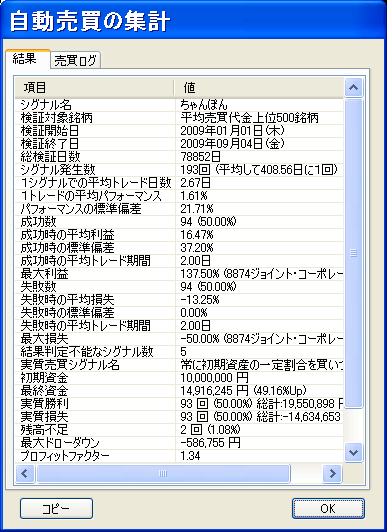Click the horizontal scrollbar thumb
Screen dimensions: 387x532
pyautogui.click(x=163, y=473)
